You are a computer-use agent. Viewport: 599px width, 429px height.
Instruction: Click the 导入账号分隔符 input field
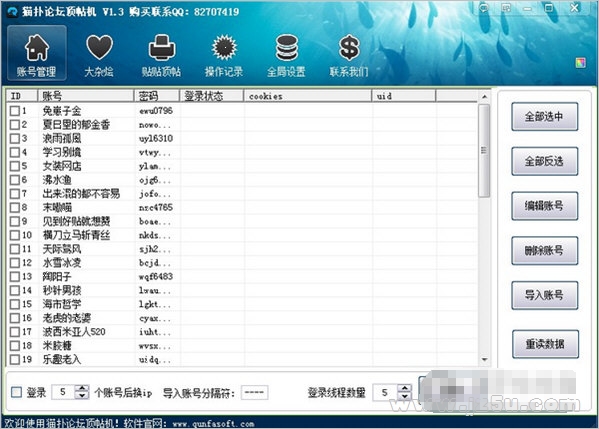(x=254, y=392)
